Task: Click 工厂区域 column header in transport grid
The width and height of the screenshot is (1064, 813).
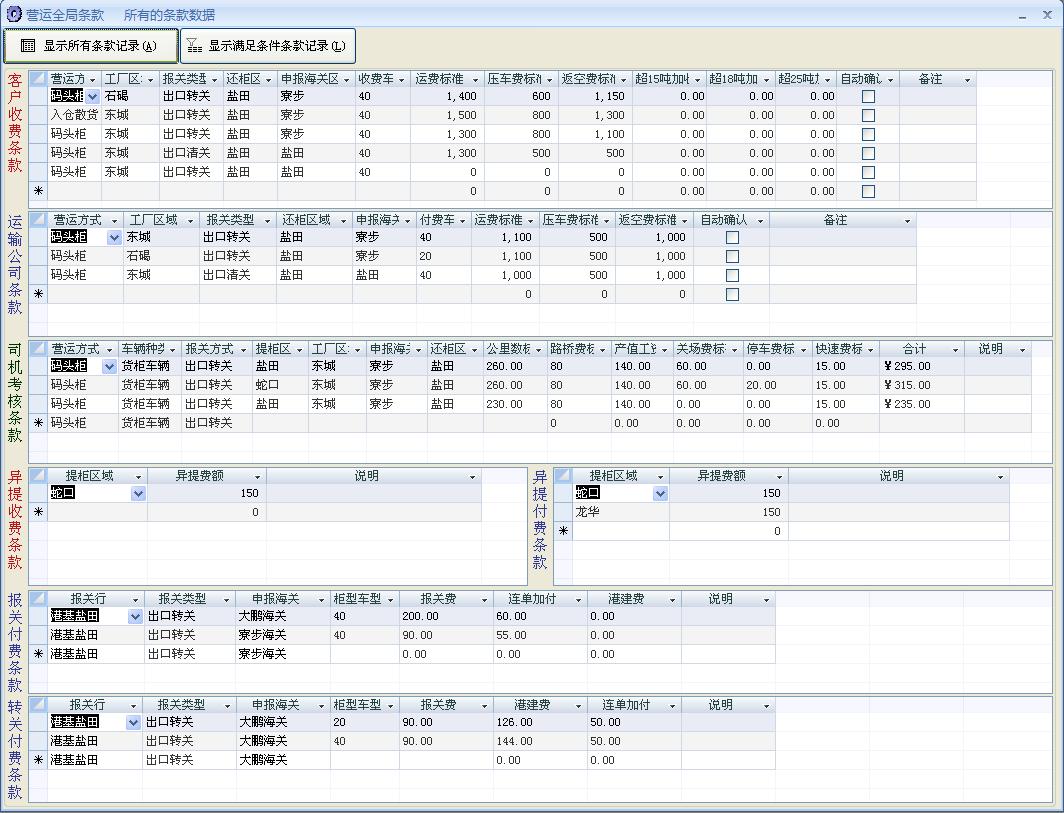Action: [x=161, y=220]
